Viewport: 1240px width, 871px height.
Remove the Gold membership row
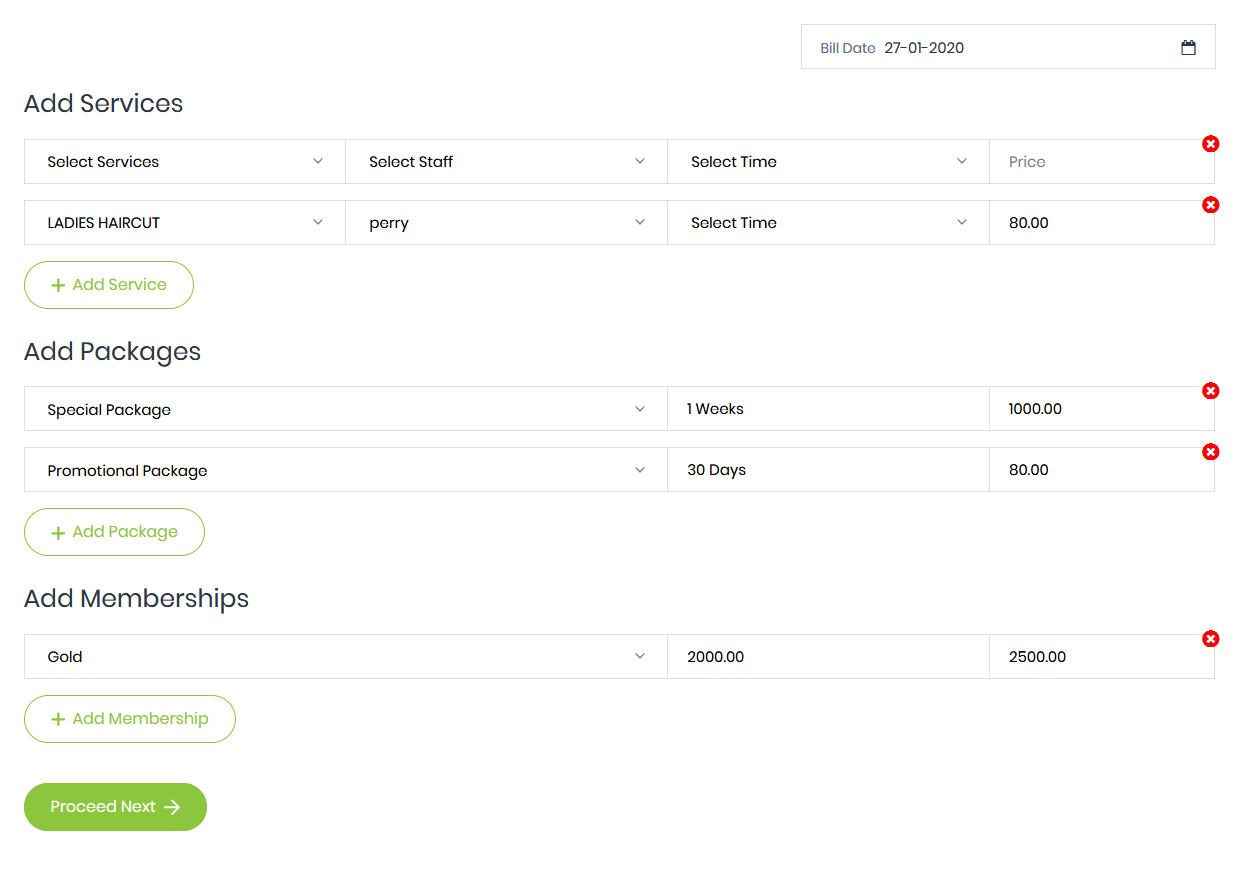pos(1210,639)
